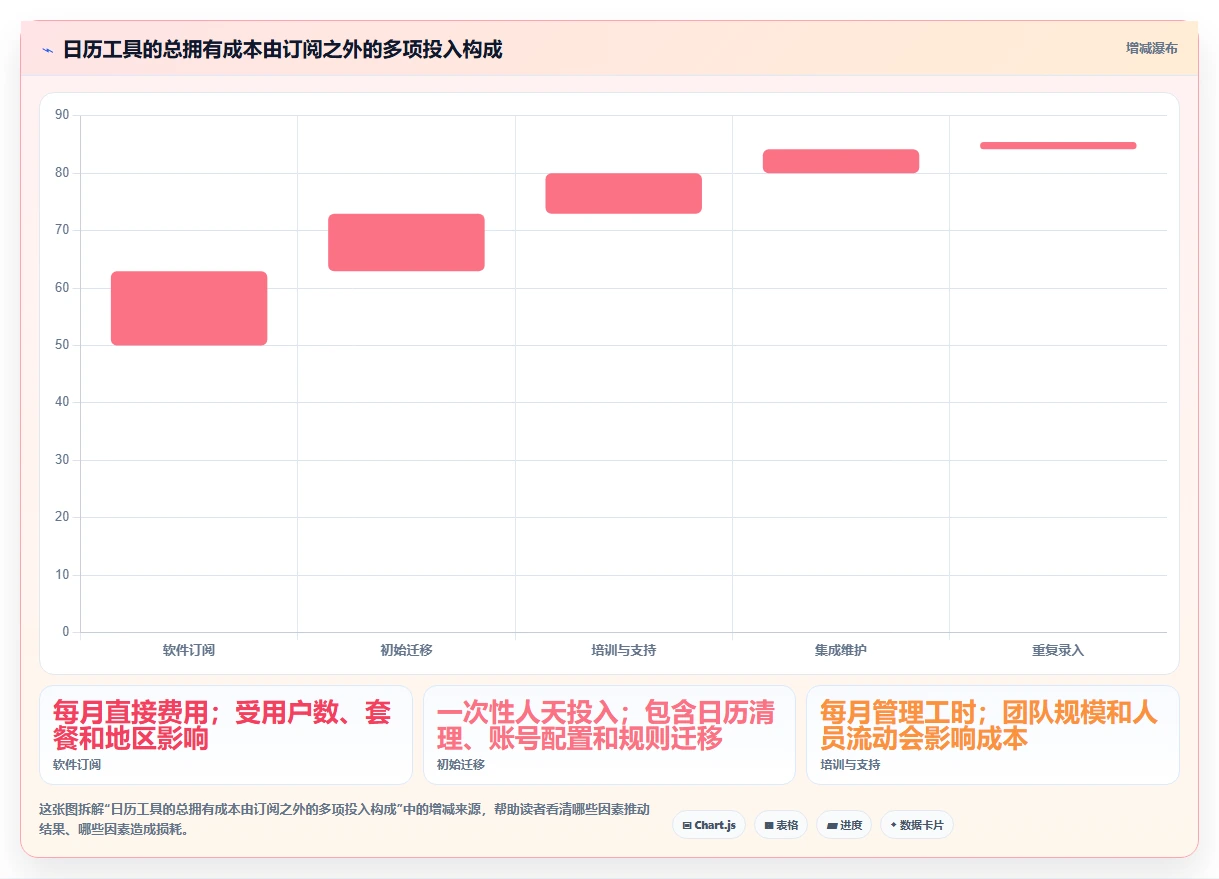This screenshot has height=879, width=1219.
Task: Click the y-axis value 90
Action: 62,115
